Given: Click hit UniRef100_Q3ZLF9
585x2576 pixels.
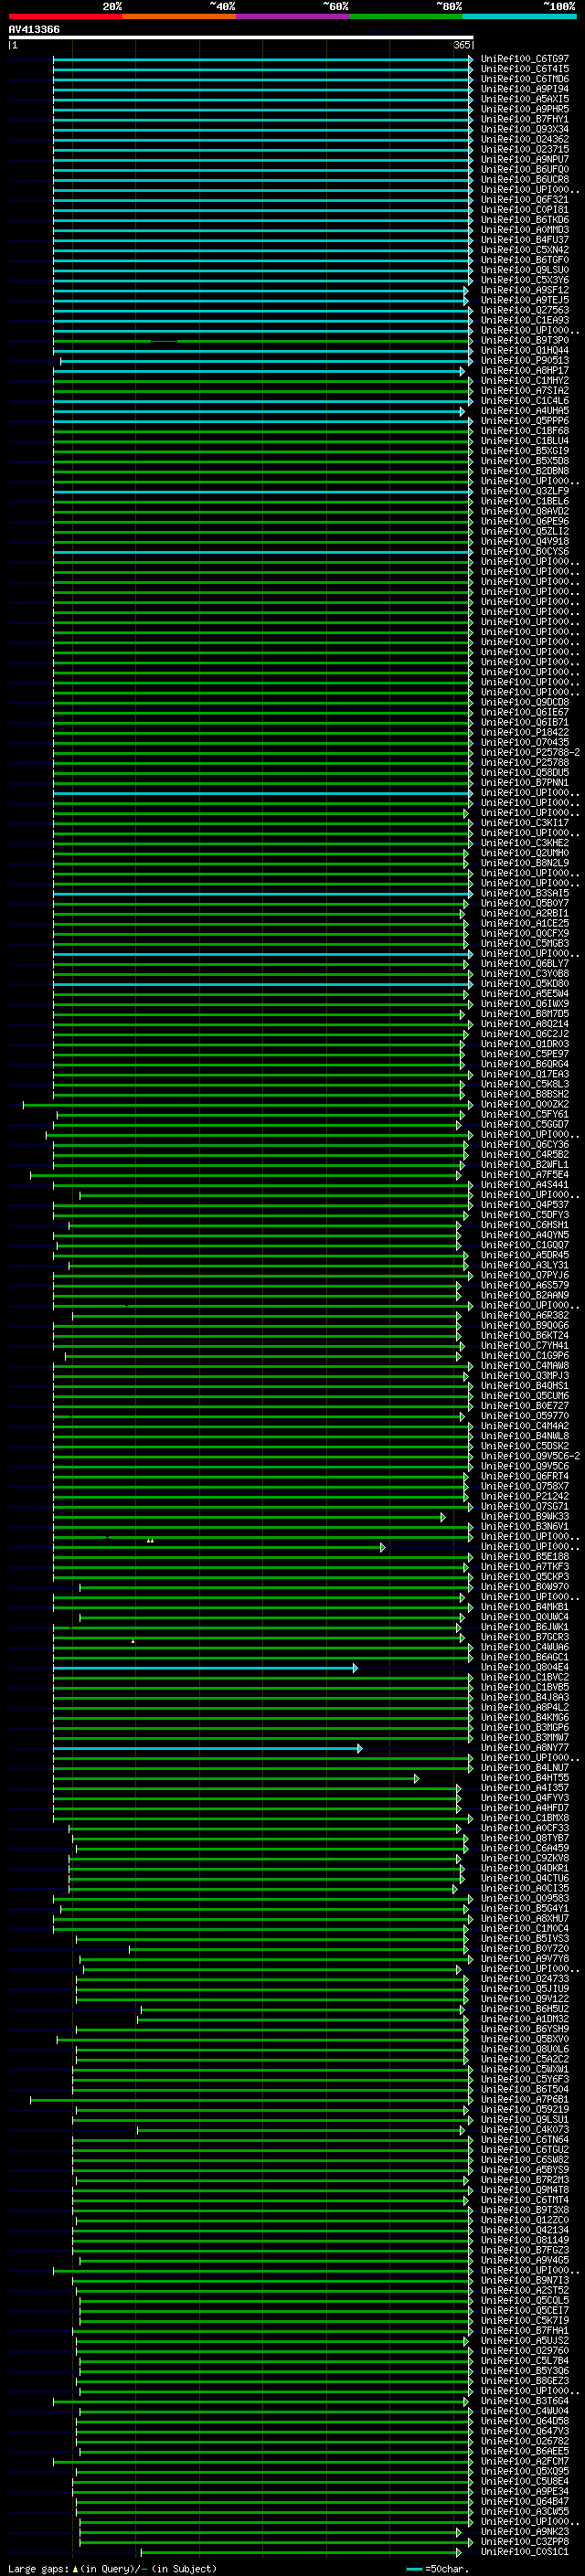Looking at the screenshot, I should (525, 491).
